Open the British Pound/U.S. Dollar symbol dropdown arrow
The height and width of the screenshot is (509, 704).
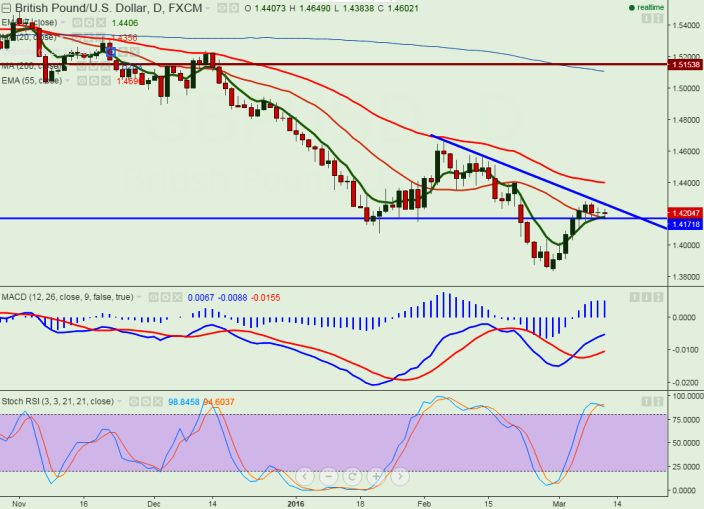(x=207, y=9)
